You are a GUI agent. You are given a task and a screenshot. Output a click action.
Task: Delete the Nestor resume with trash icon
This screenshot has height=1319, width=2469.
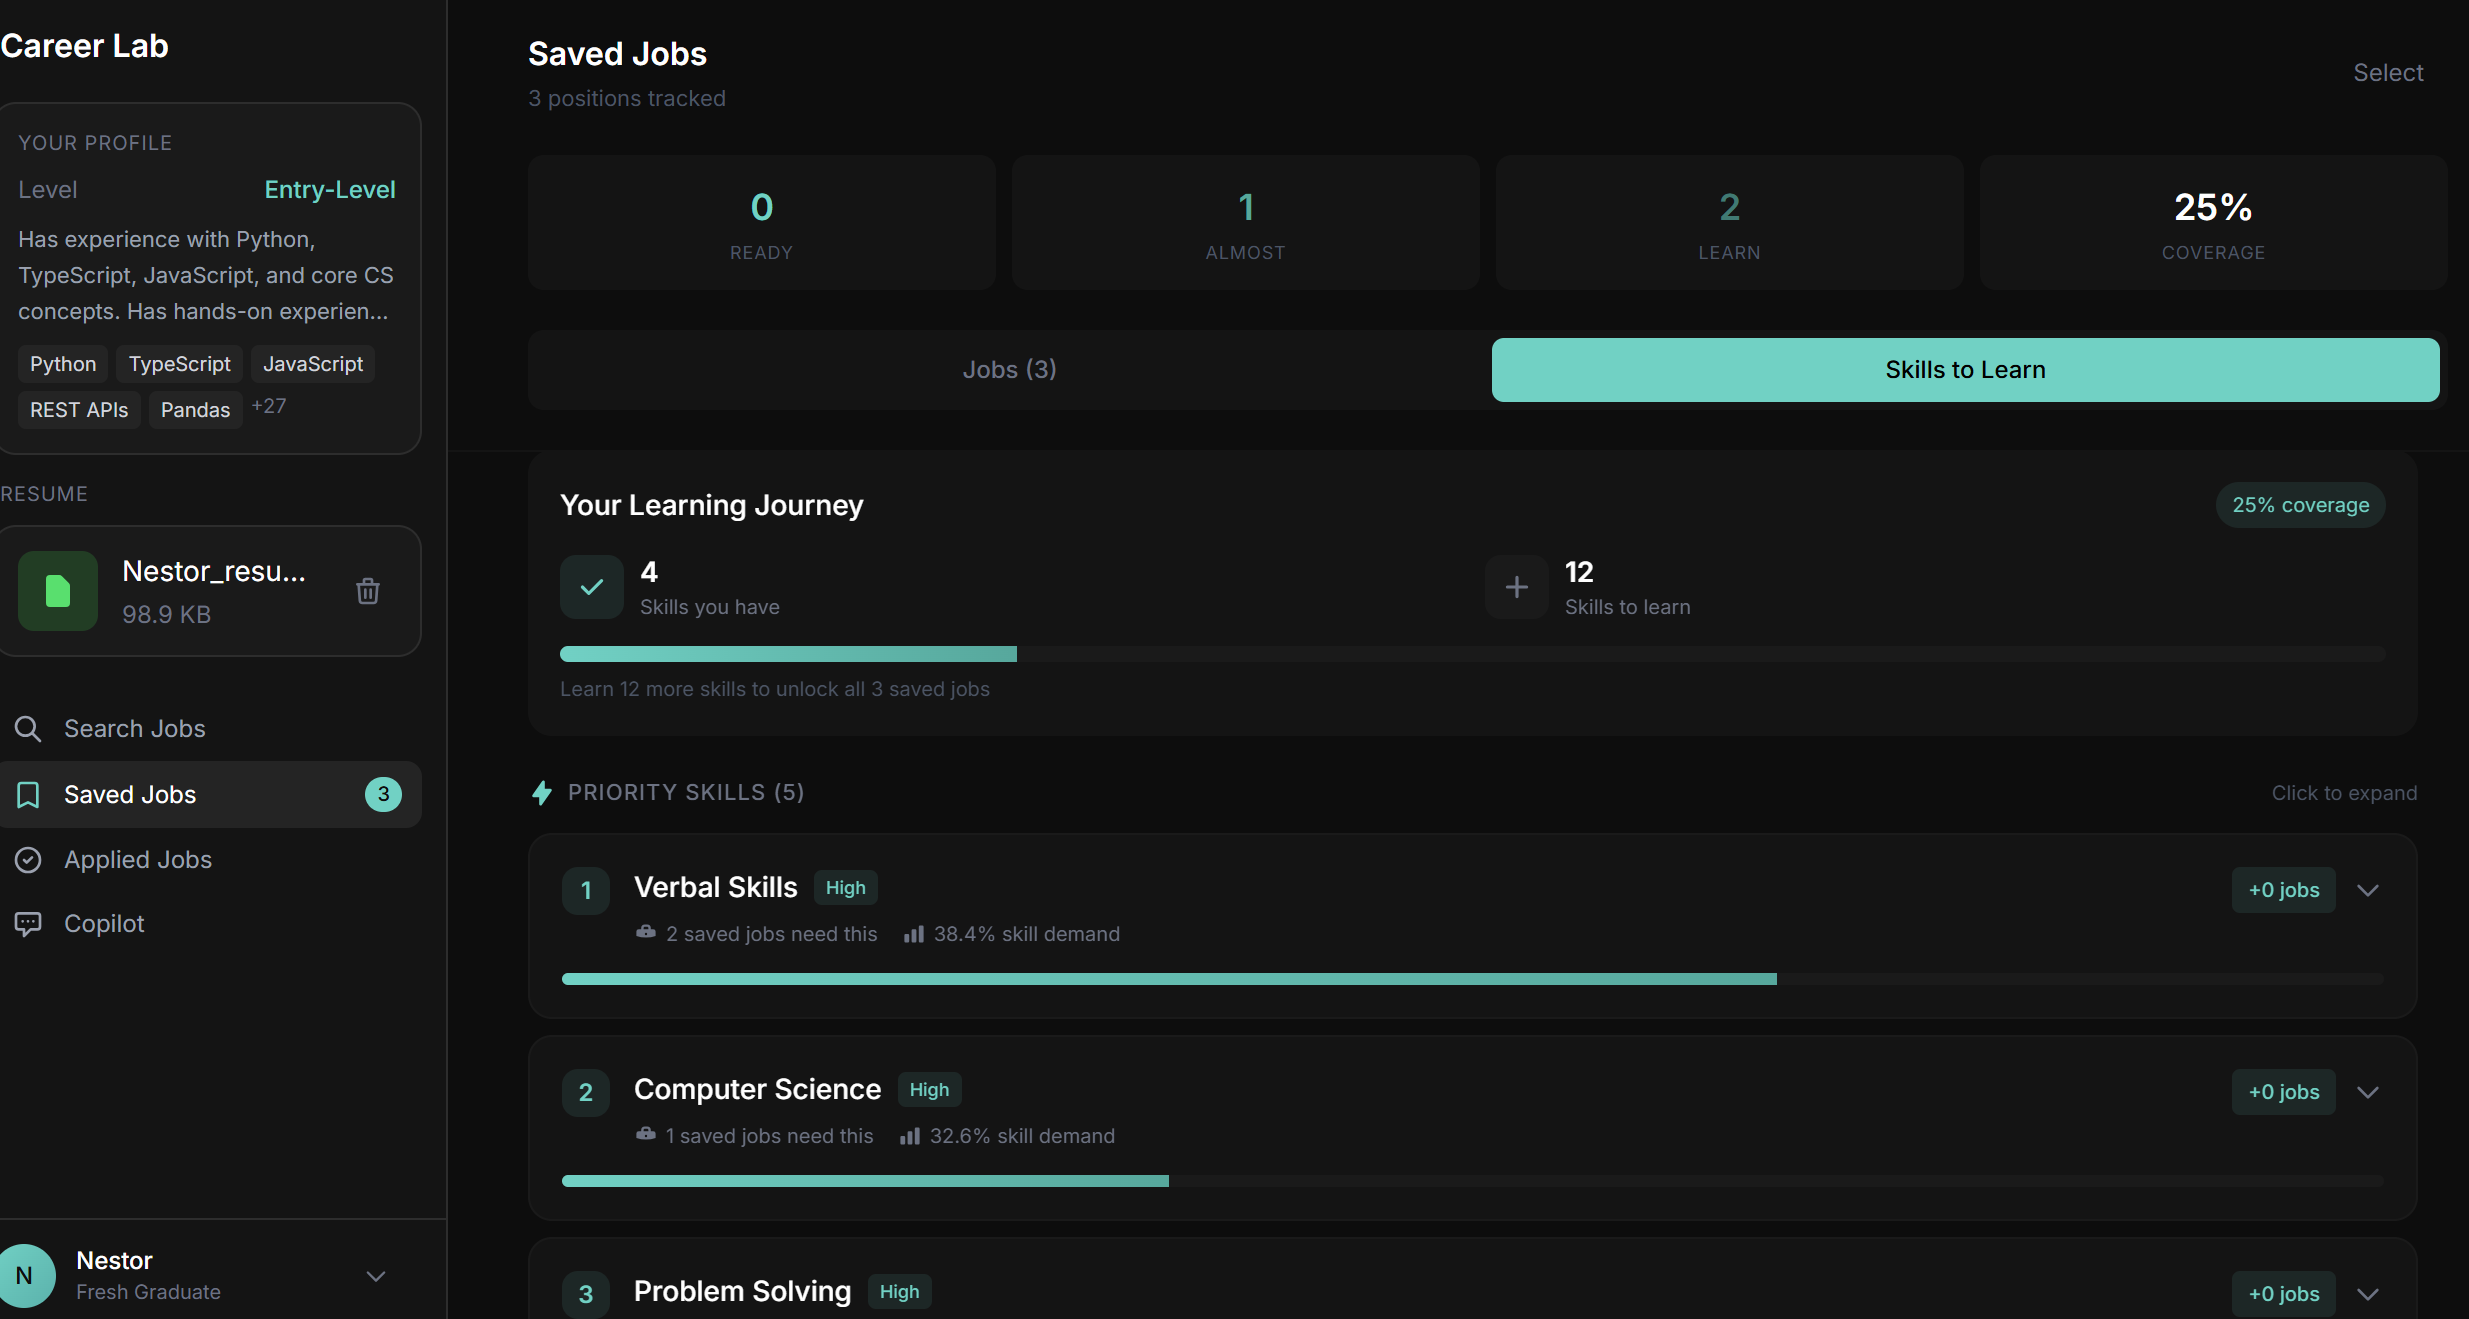click(x=368, y=591)
